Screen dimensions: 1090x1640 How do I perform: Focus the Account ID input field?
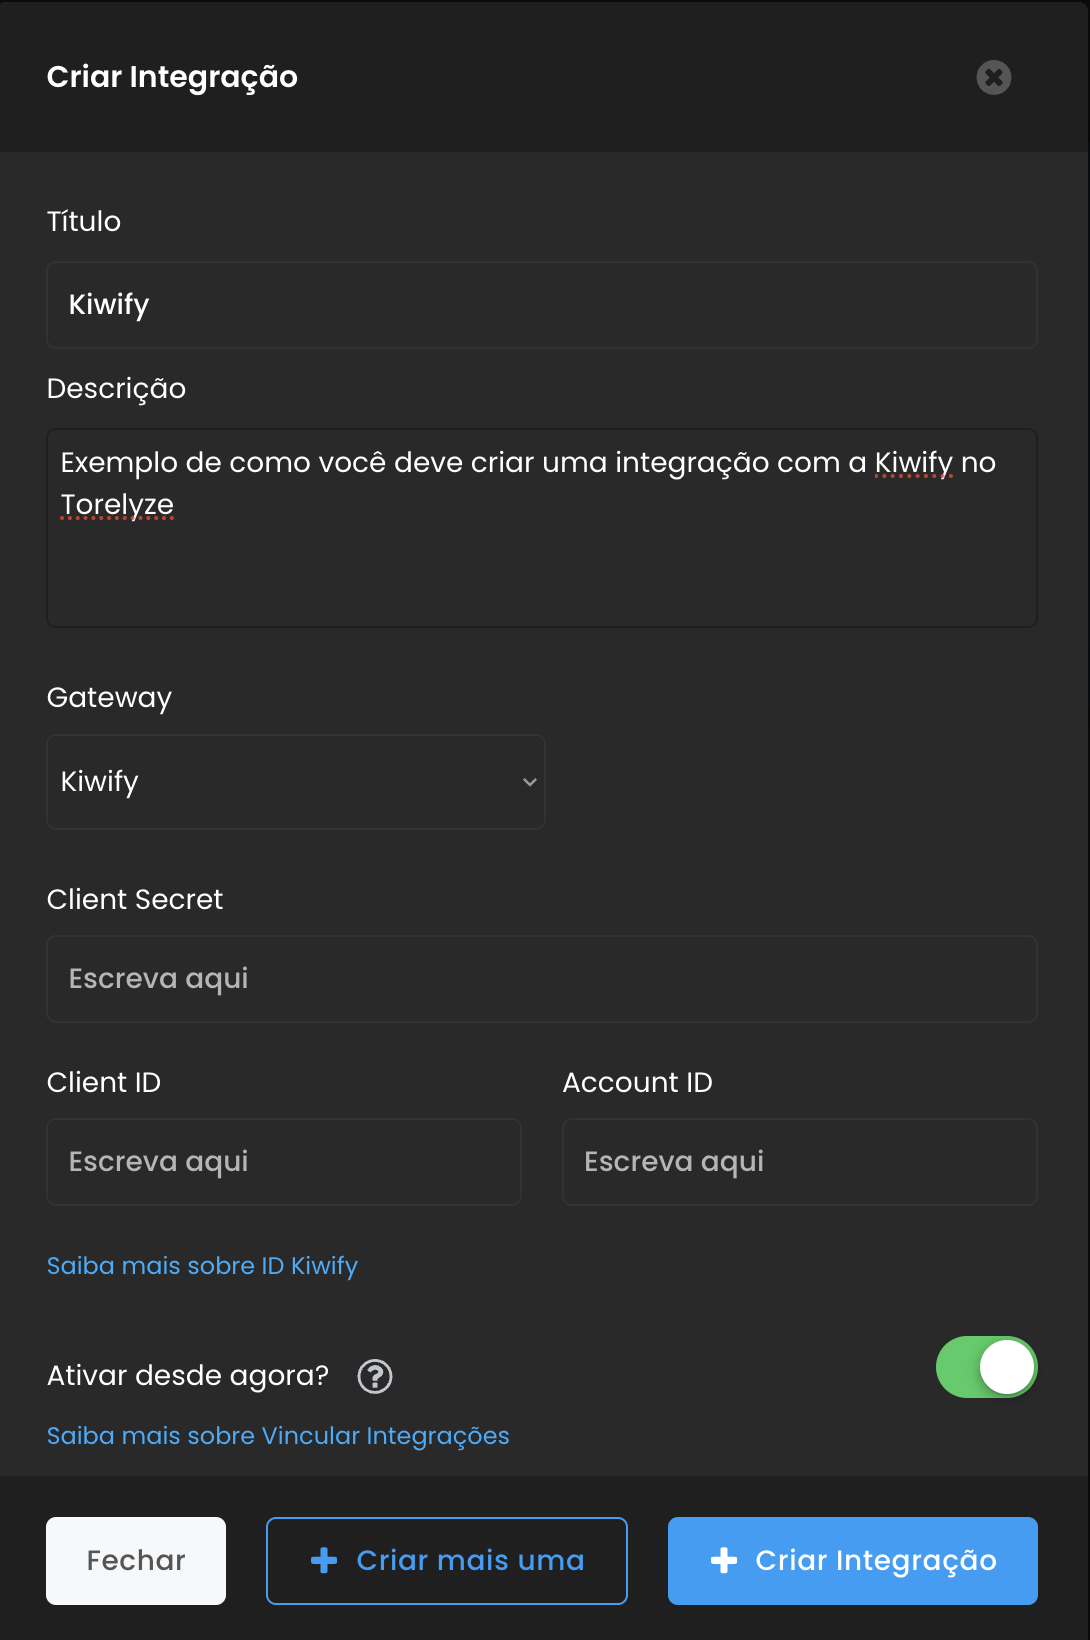pos(799,1162)
